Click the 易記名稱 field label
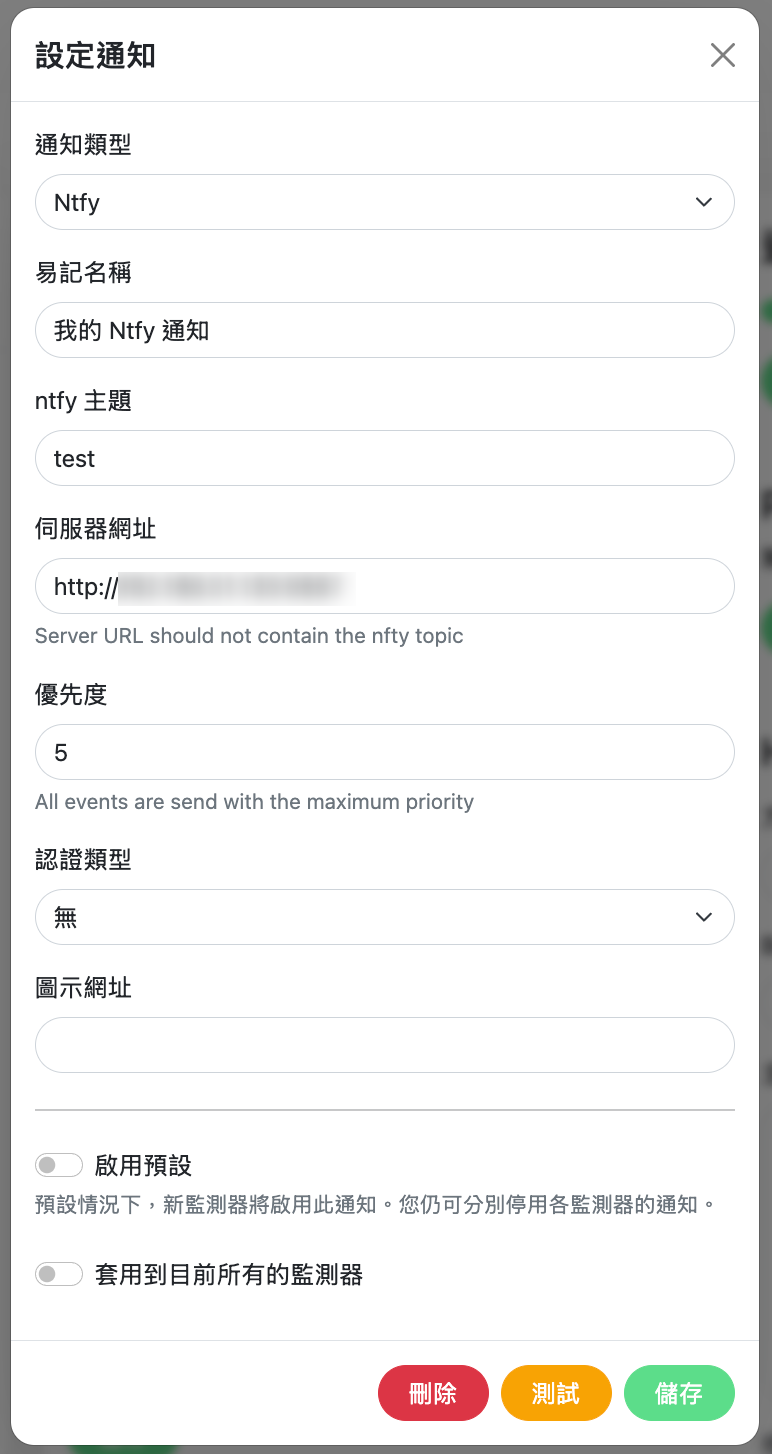Screen dimensions: 772x1454 coord(83,273)
